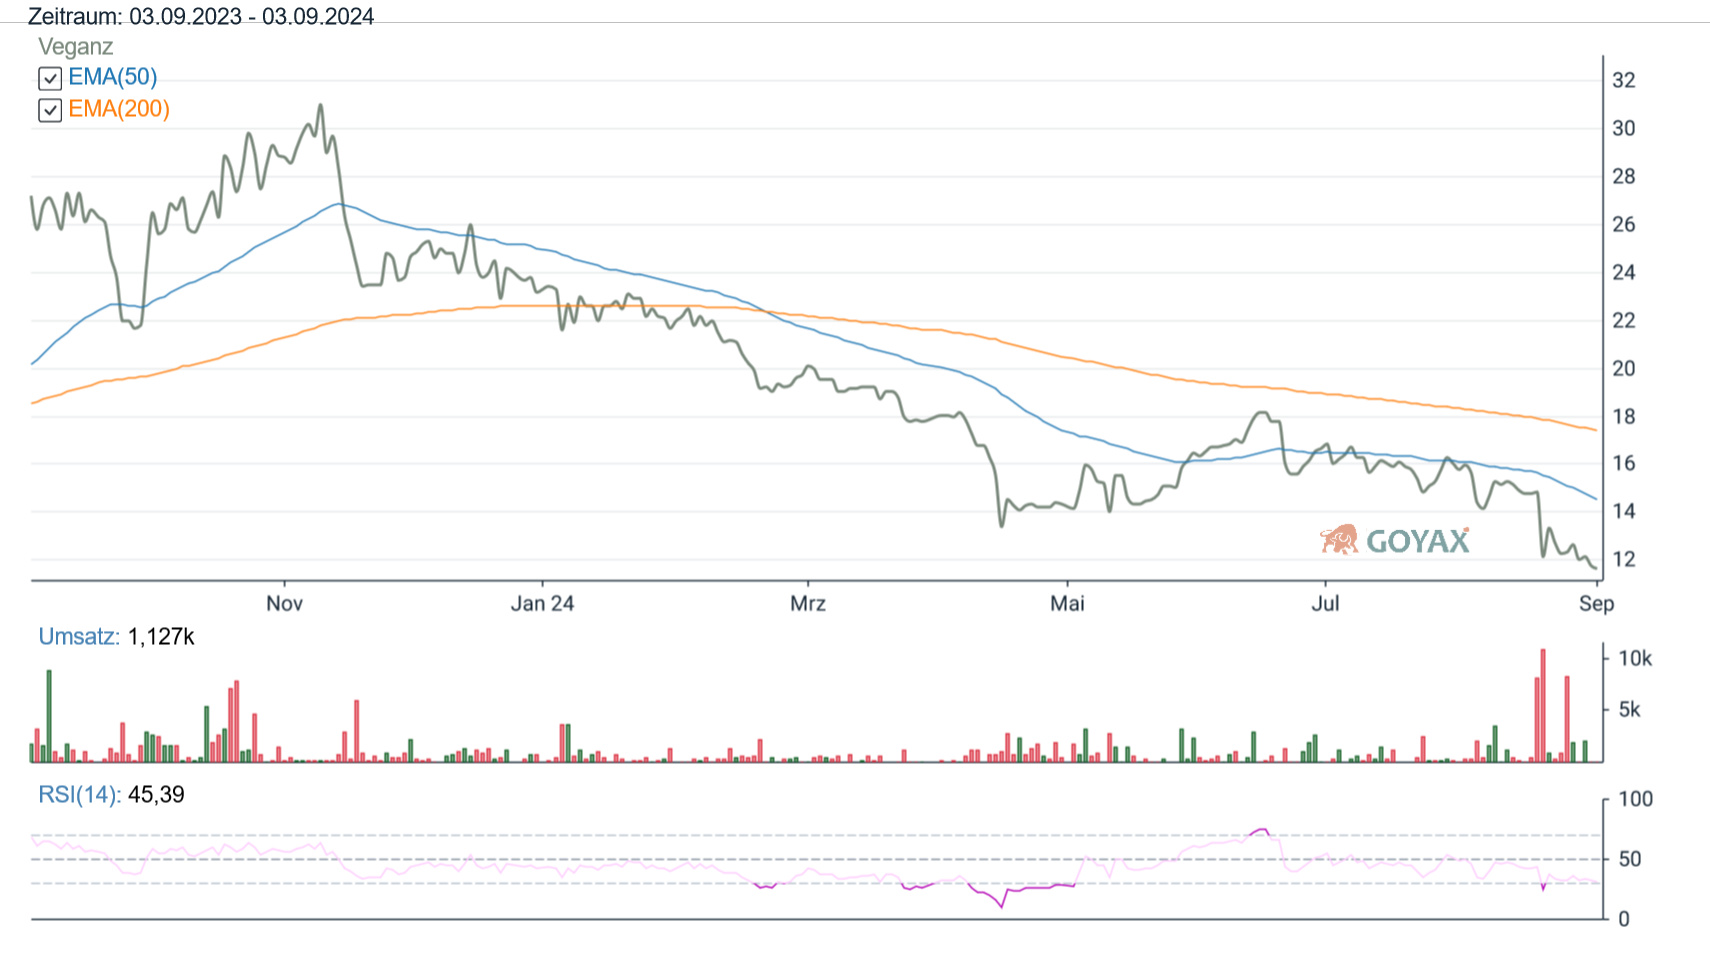Click the 0 RSI axis label
This screenshot has height=978, width=1710.
1623,919
